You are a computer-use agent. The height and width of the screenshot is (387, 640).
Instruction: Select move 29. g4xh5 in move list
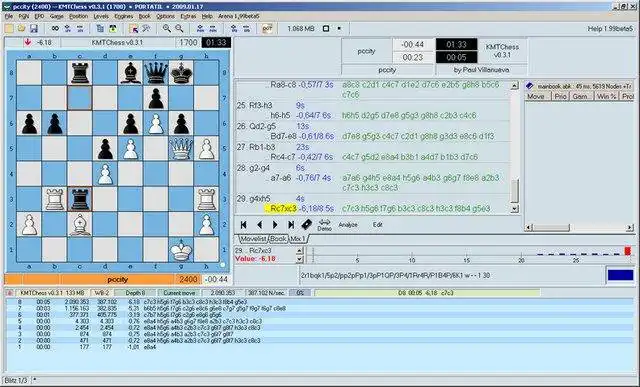pyautogui.click(x=253, y=198)
